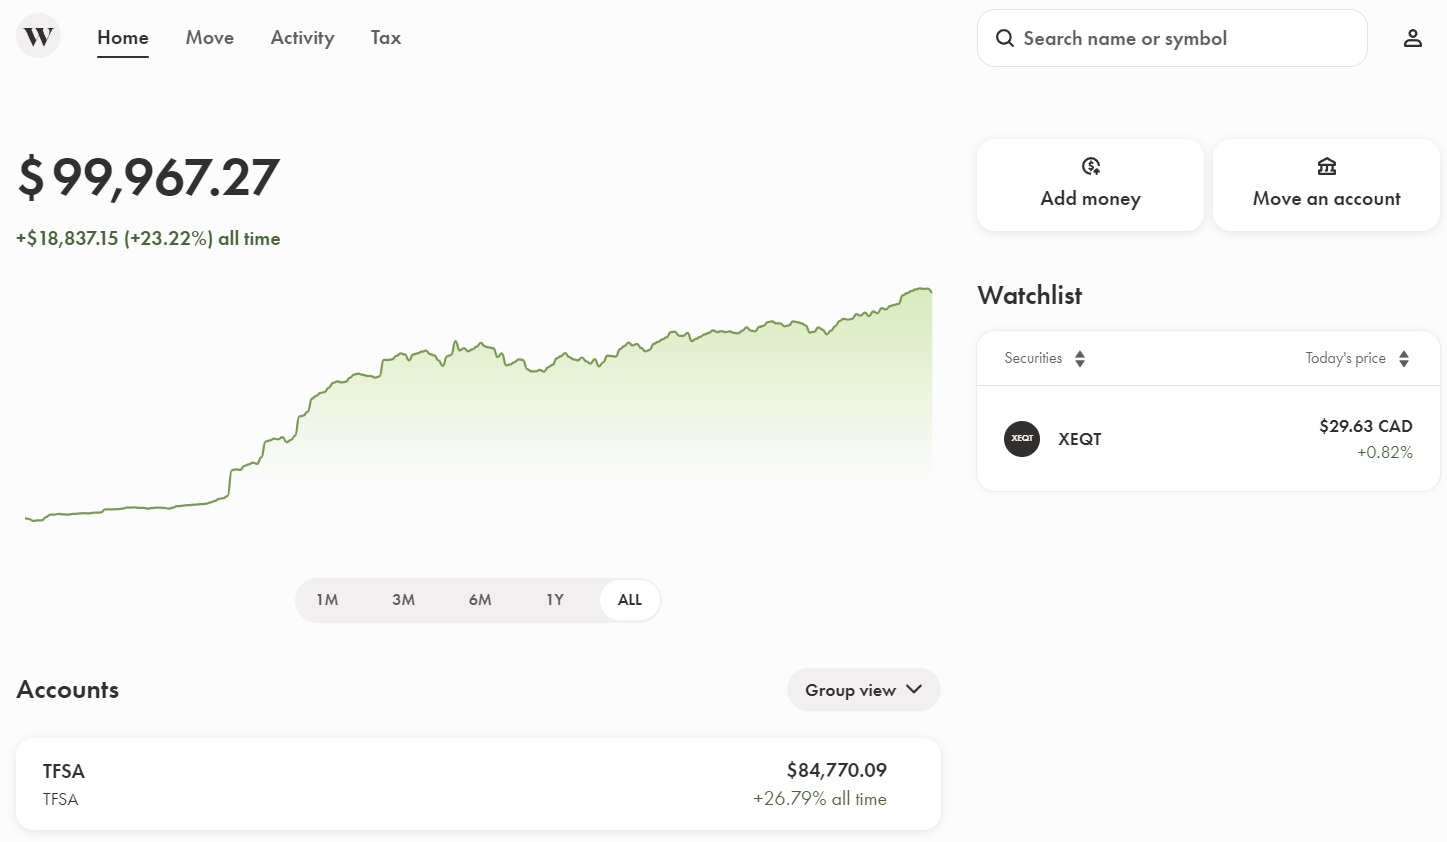Switch chart to 1Y view
The height and width of the screenshot is (842, 1447).
coord(554,599)
